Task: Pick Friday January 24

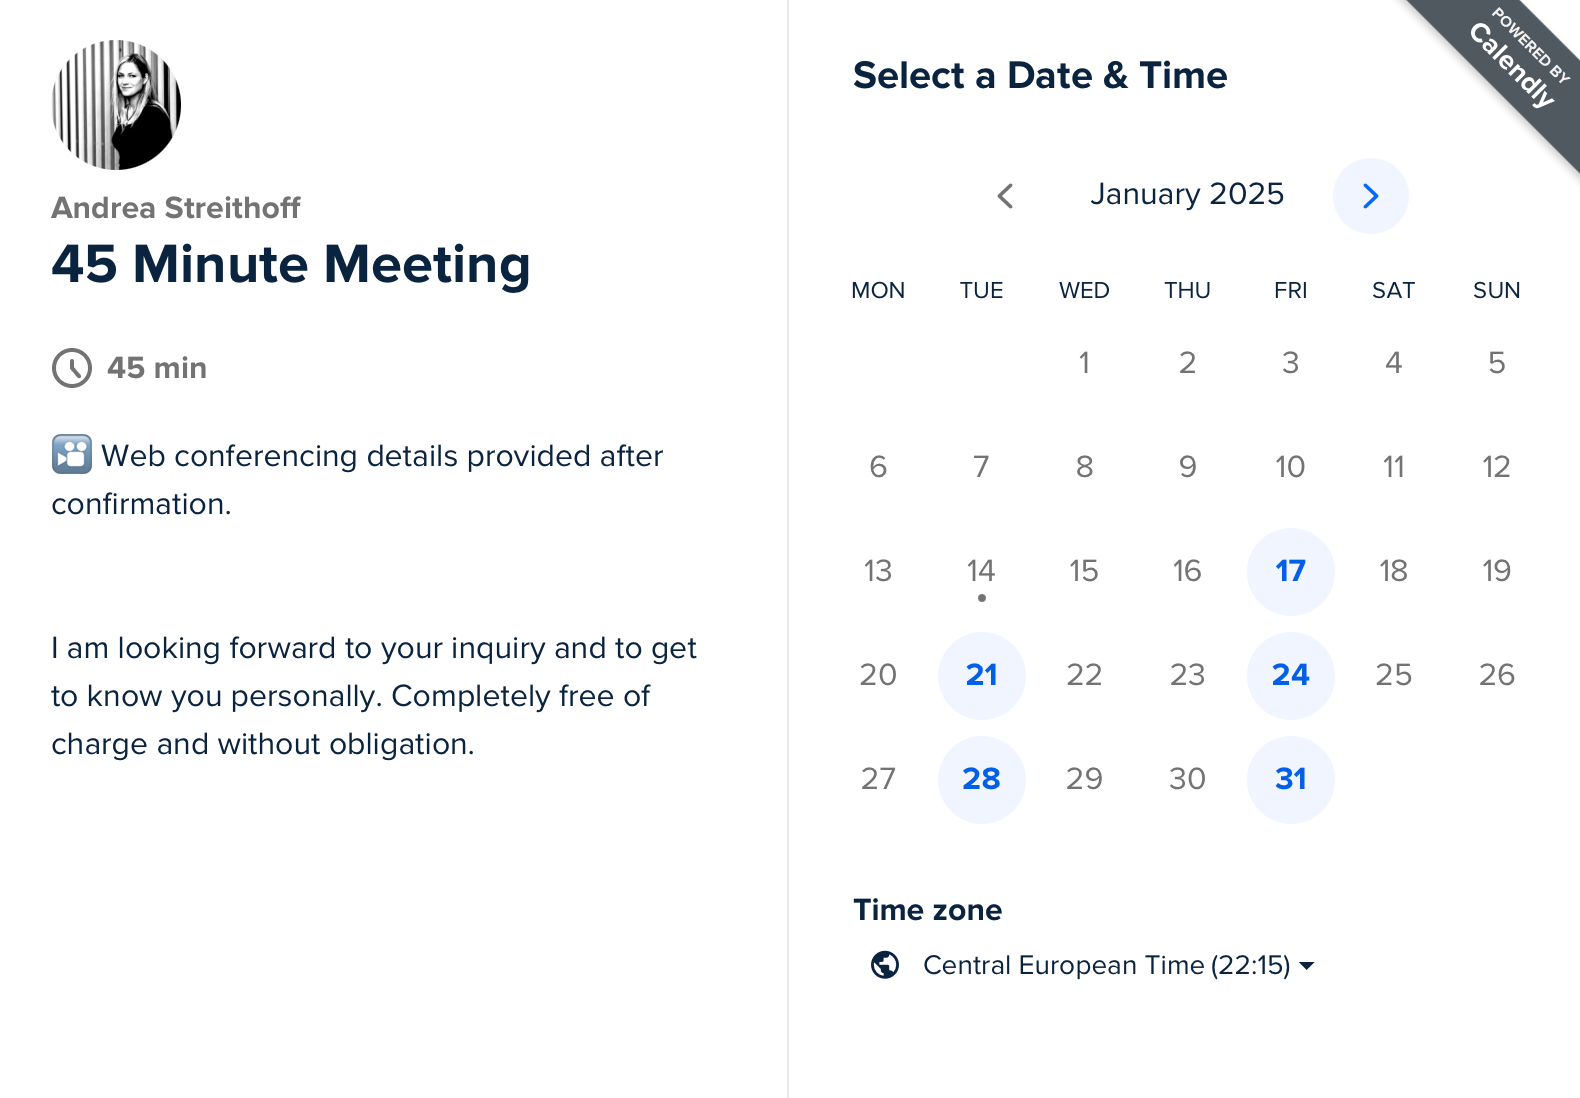Action: tap(1290, 675)
